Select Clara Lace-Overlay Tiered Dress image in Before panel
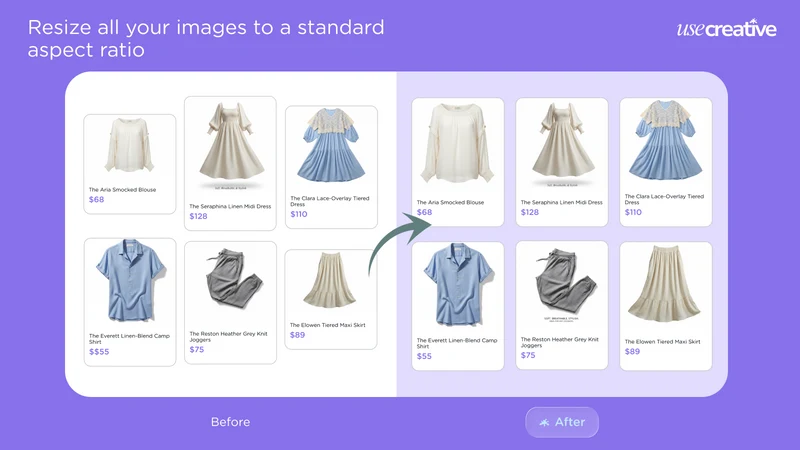Viewport: 800px width, 450px height. click(x=332, y=145)
